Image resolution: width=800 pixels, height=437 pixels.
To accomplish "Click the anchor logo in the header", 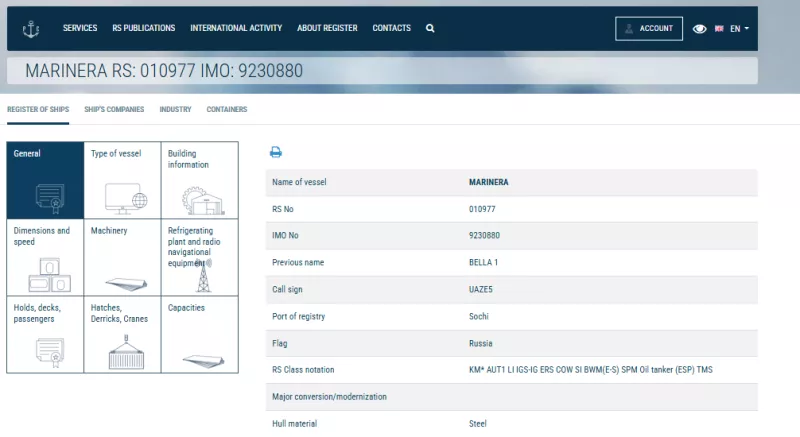I will click(31, 29).
